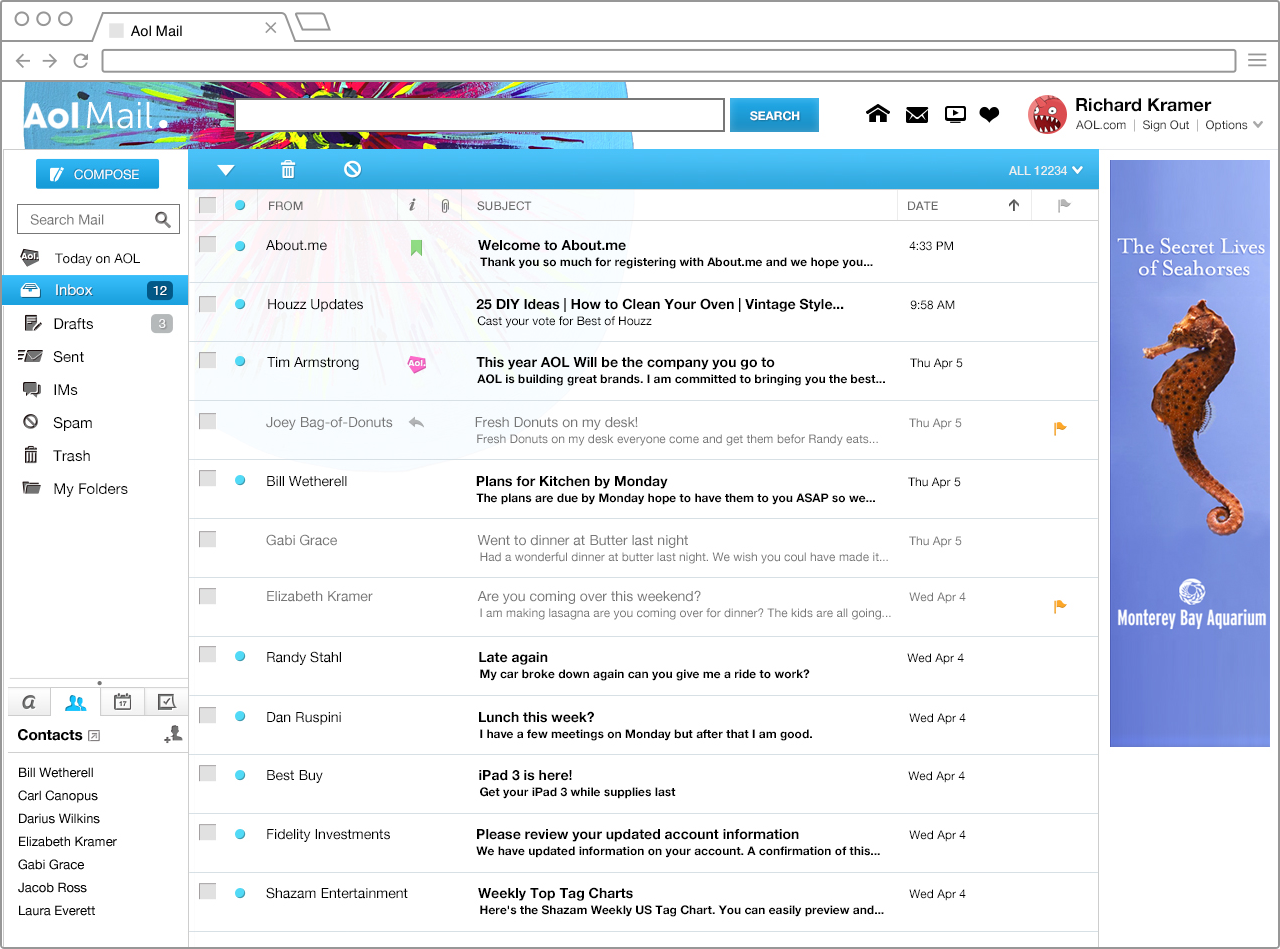
Task: Click the green bookmark on About.me email
Action: pos(417,247)
